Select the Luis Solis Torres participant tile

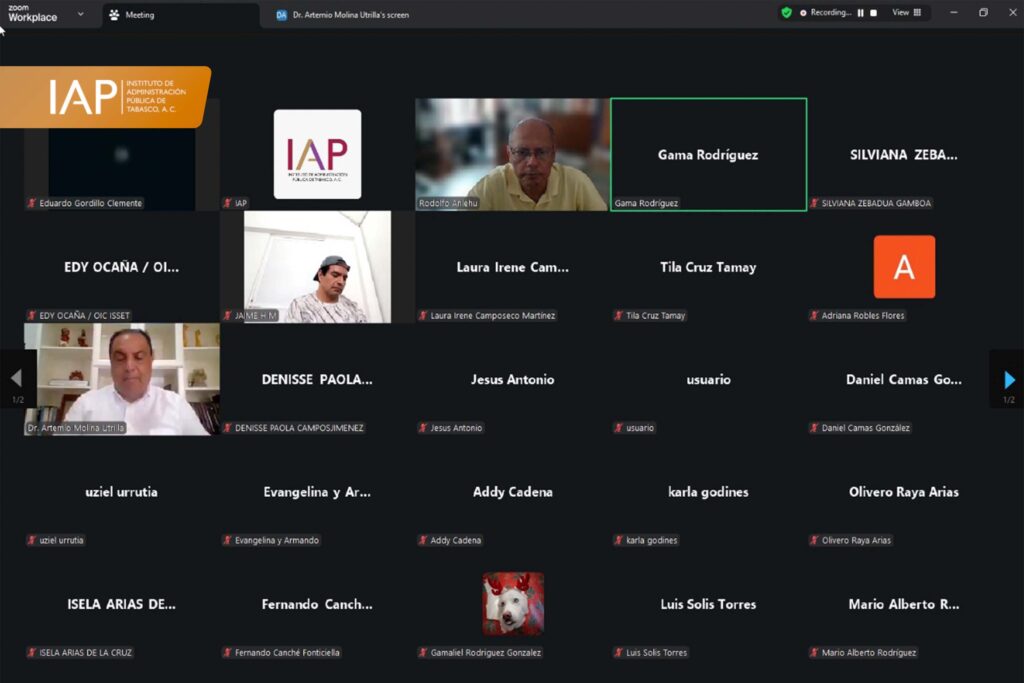click(708, 604)
